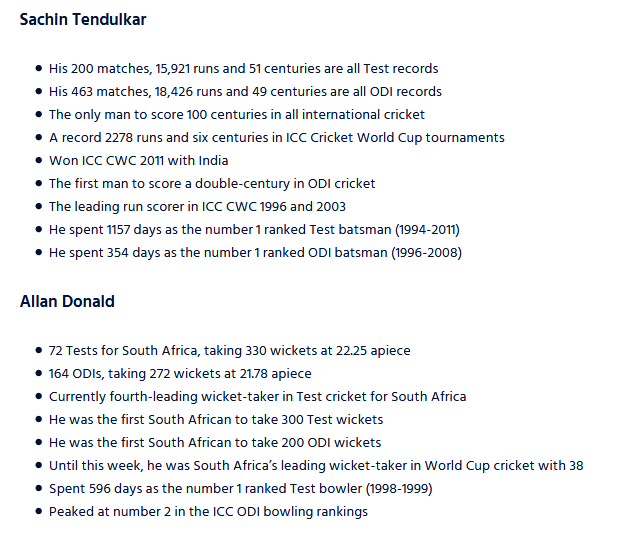Select the first to take 300 Test wickets line

pyautogui.click(x=216, y=420)
